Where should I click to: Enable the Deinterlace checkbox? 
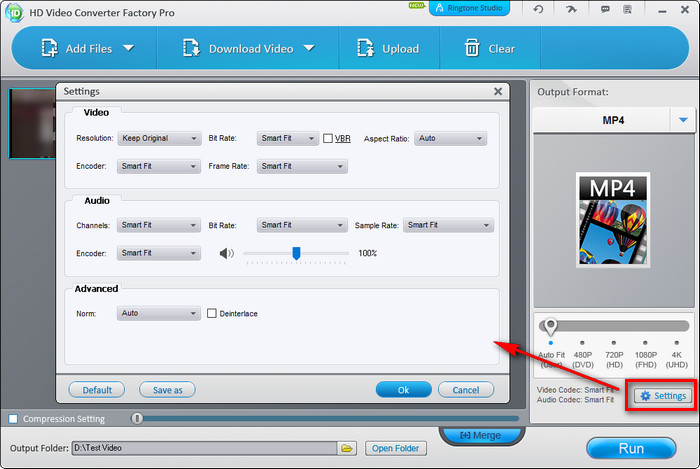(x=212, y=313)
